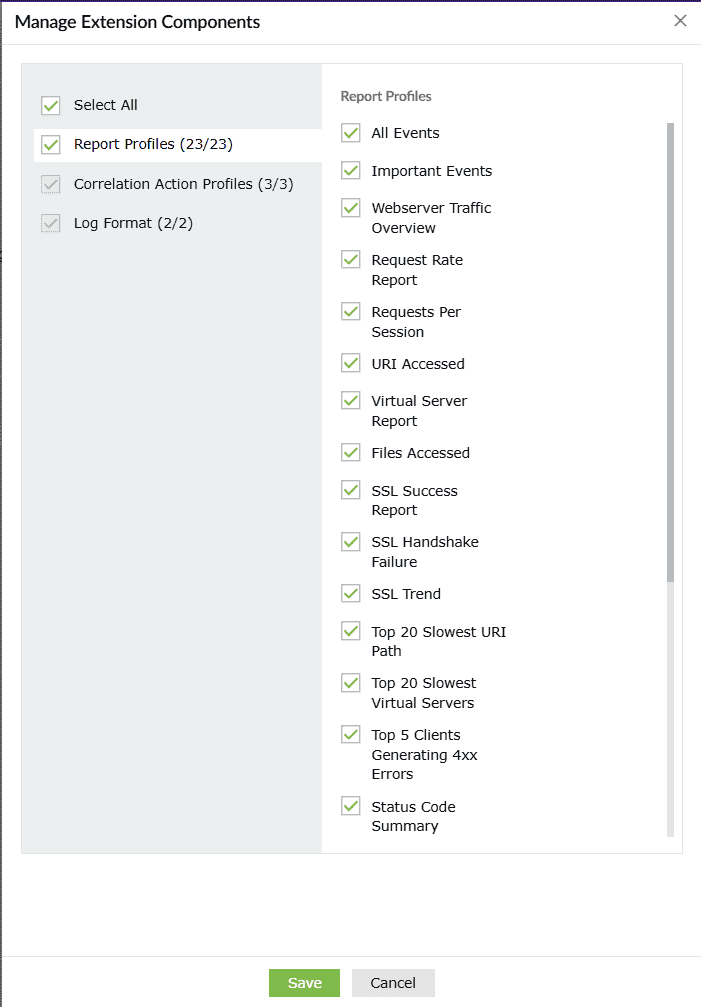Uncheck the Report Profiles category checkbox

click(x=51, y=145)
